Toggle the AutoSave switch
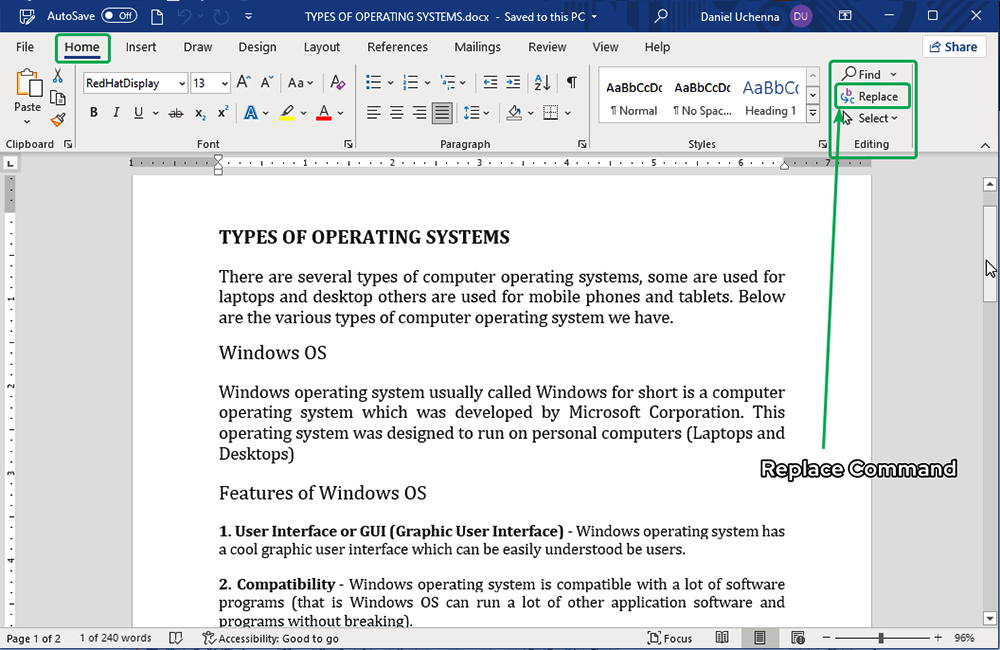The image size is (1000, 650). tap(119, 16)
